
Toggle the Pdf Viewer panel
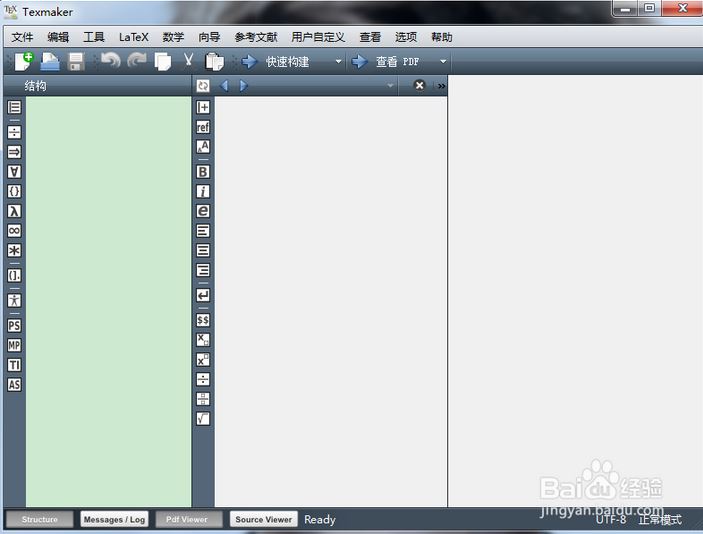point(188,519)
